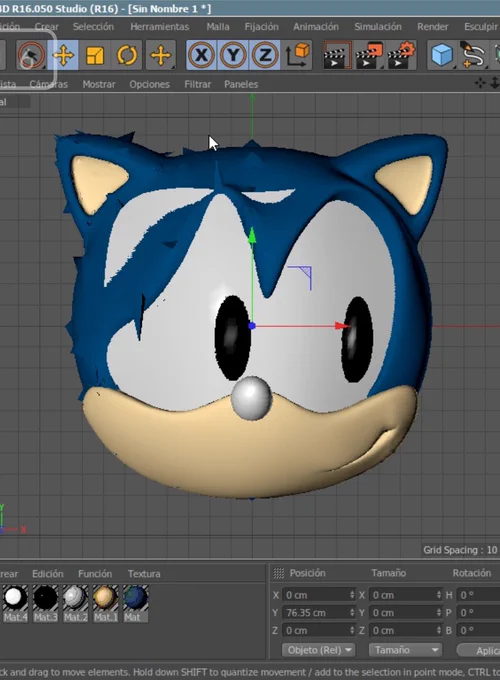Click the red X axis arrow handle
The width and height of the screenshot is (500, 680).
[343, 326]
